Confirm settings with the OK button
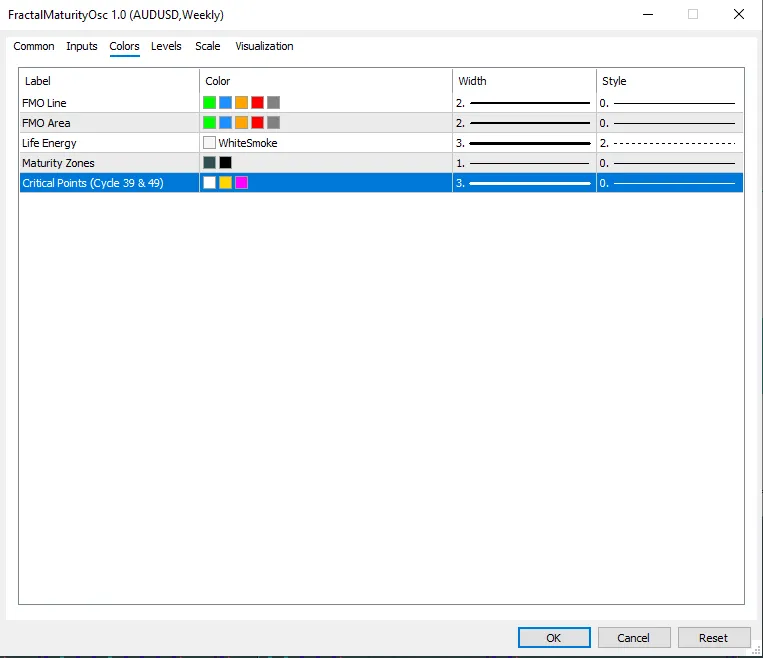The image size is (763, 658). 553,638
